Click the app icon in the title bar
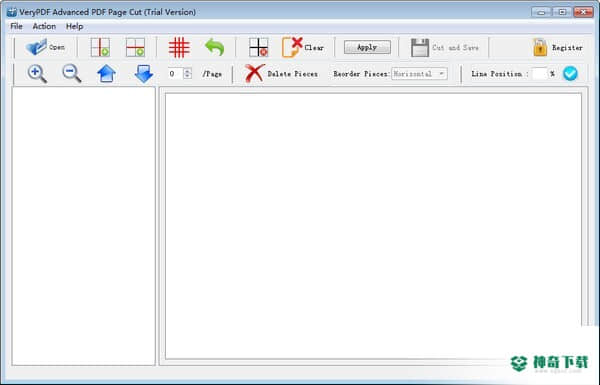Screen dimensions: 600x385 click(x=12, y=12)
